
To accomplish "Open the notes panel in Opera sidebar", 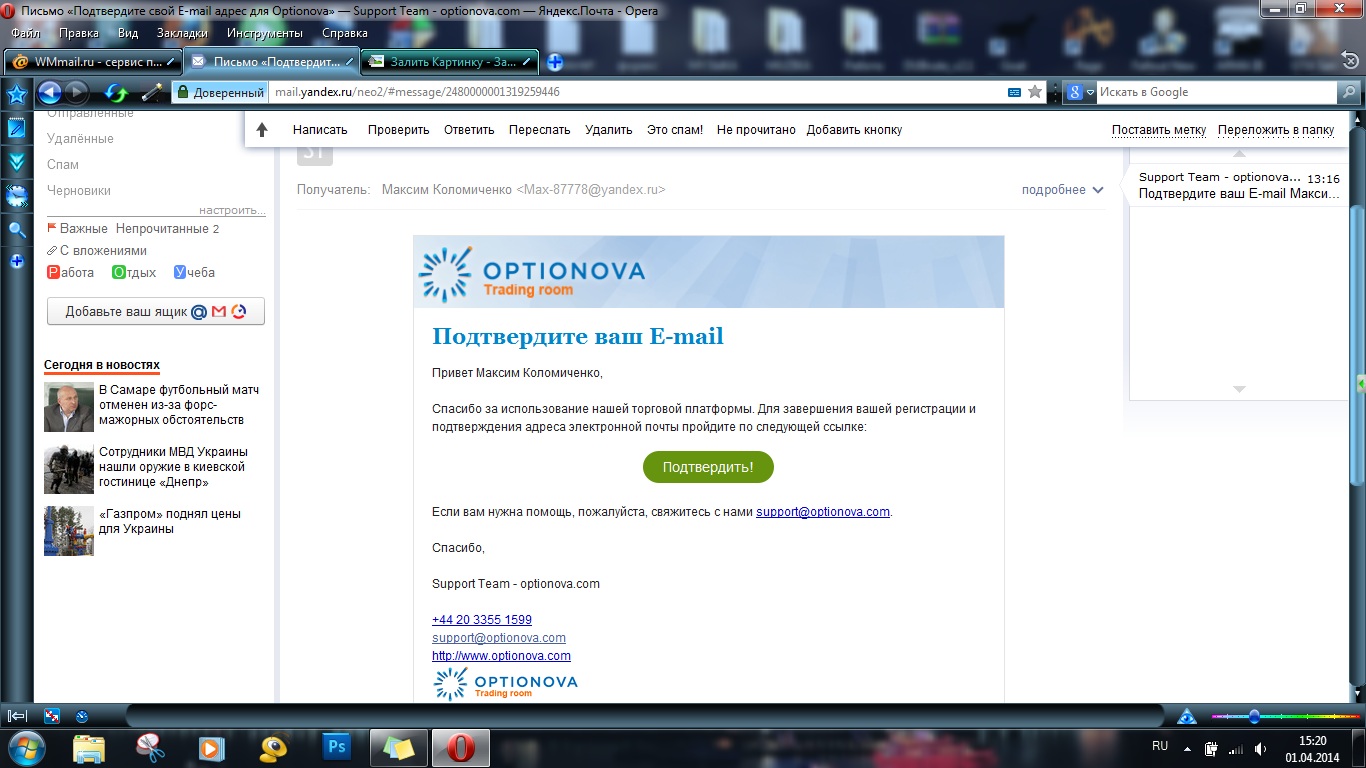I will [x=16, y=128].
